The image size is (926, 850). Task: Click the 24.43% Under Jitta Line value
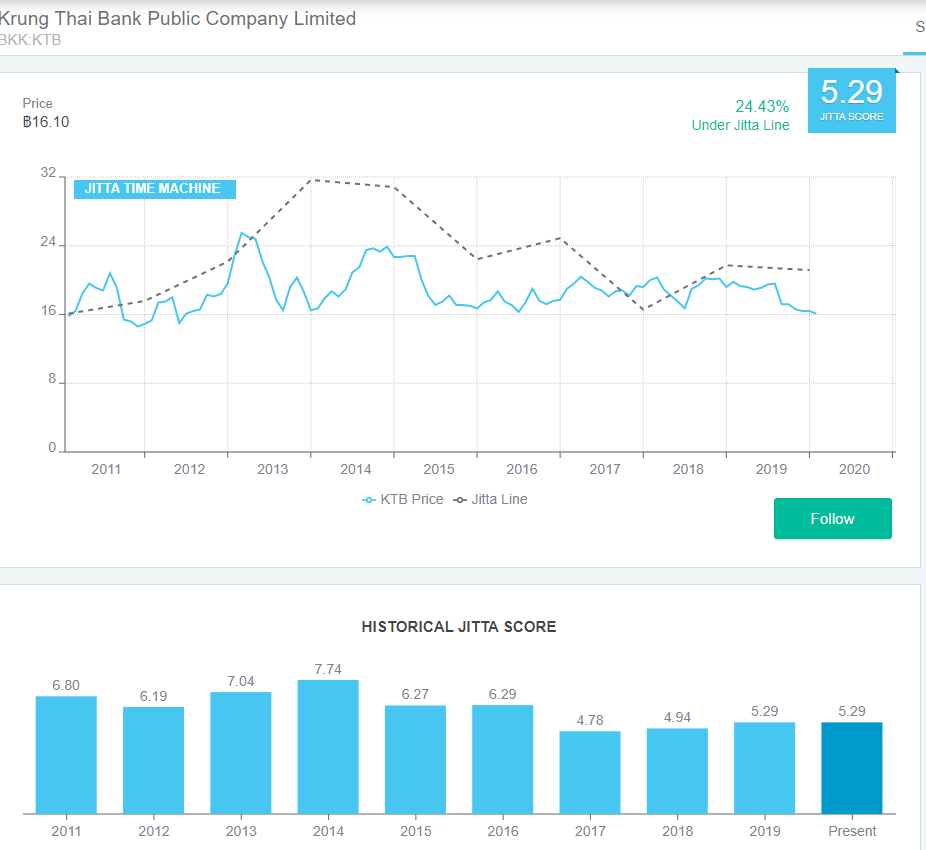point(741,115)
